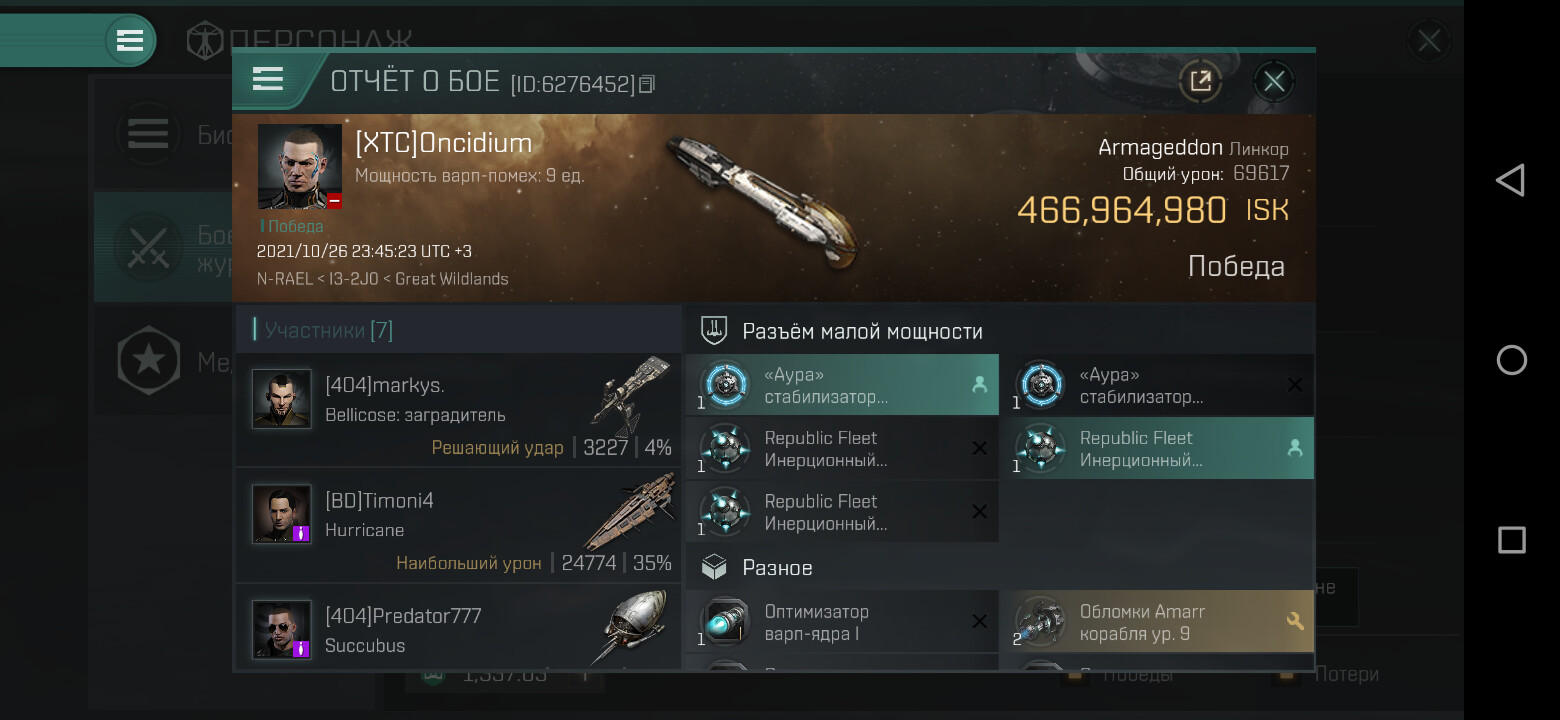Click the Оптимизатор варп-ядра I item
1560x720 pixels.
[842, 622]
